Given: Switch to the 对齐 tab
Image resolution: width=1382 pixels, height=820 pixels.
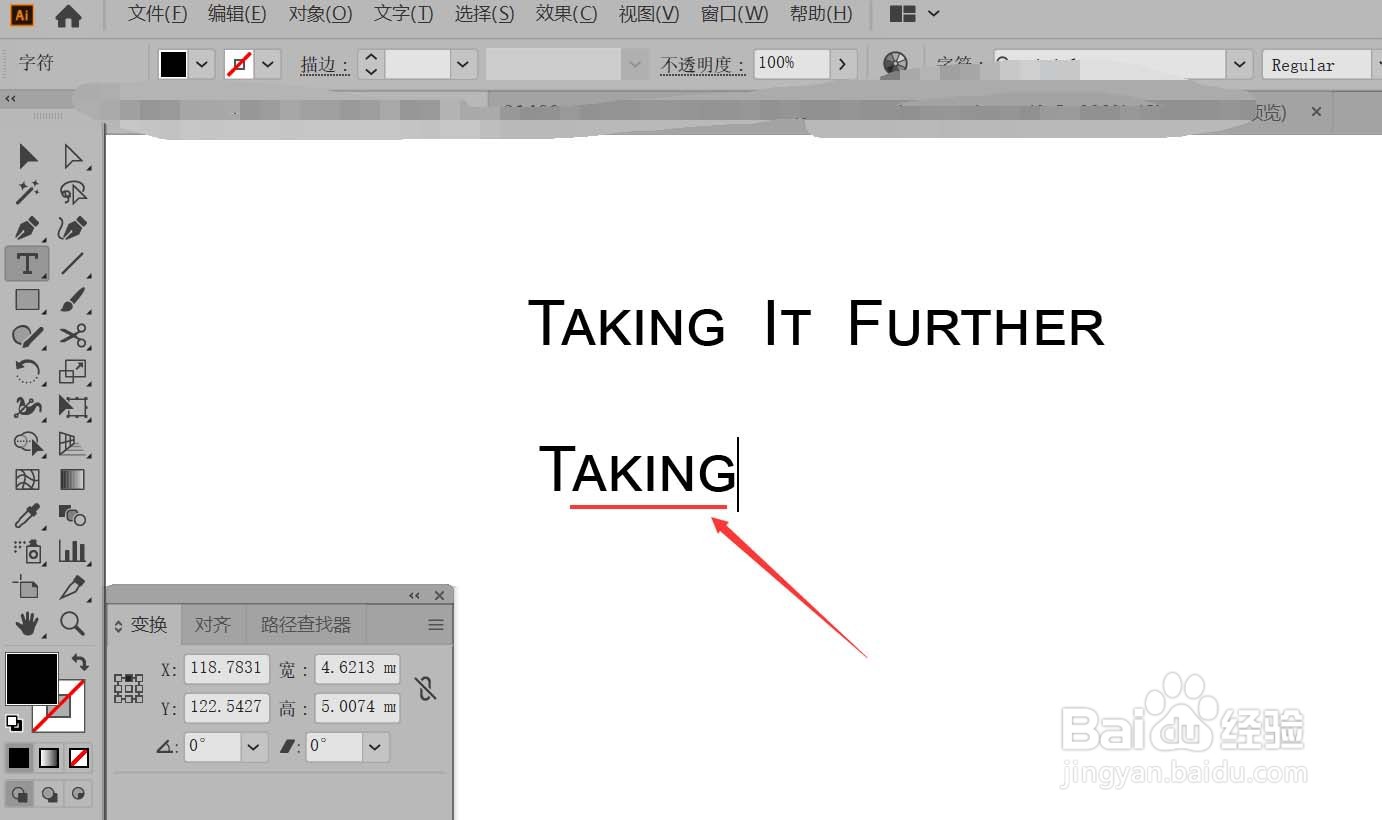Looking at the screenshot, I should (212, 625).
